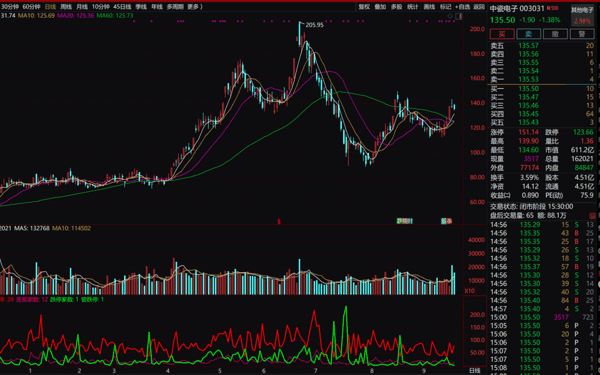Viewport: 600px width, 375px height.
Task: Select the 买五 135.43 order row
Action: click(542, 122)
